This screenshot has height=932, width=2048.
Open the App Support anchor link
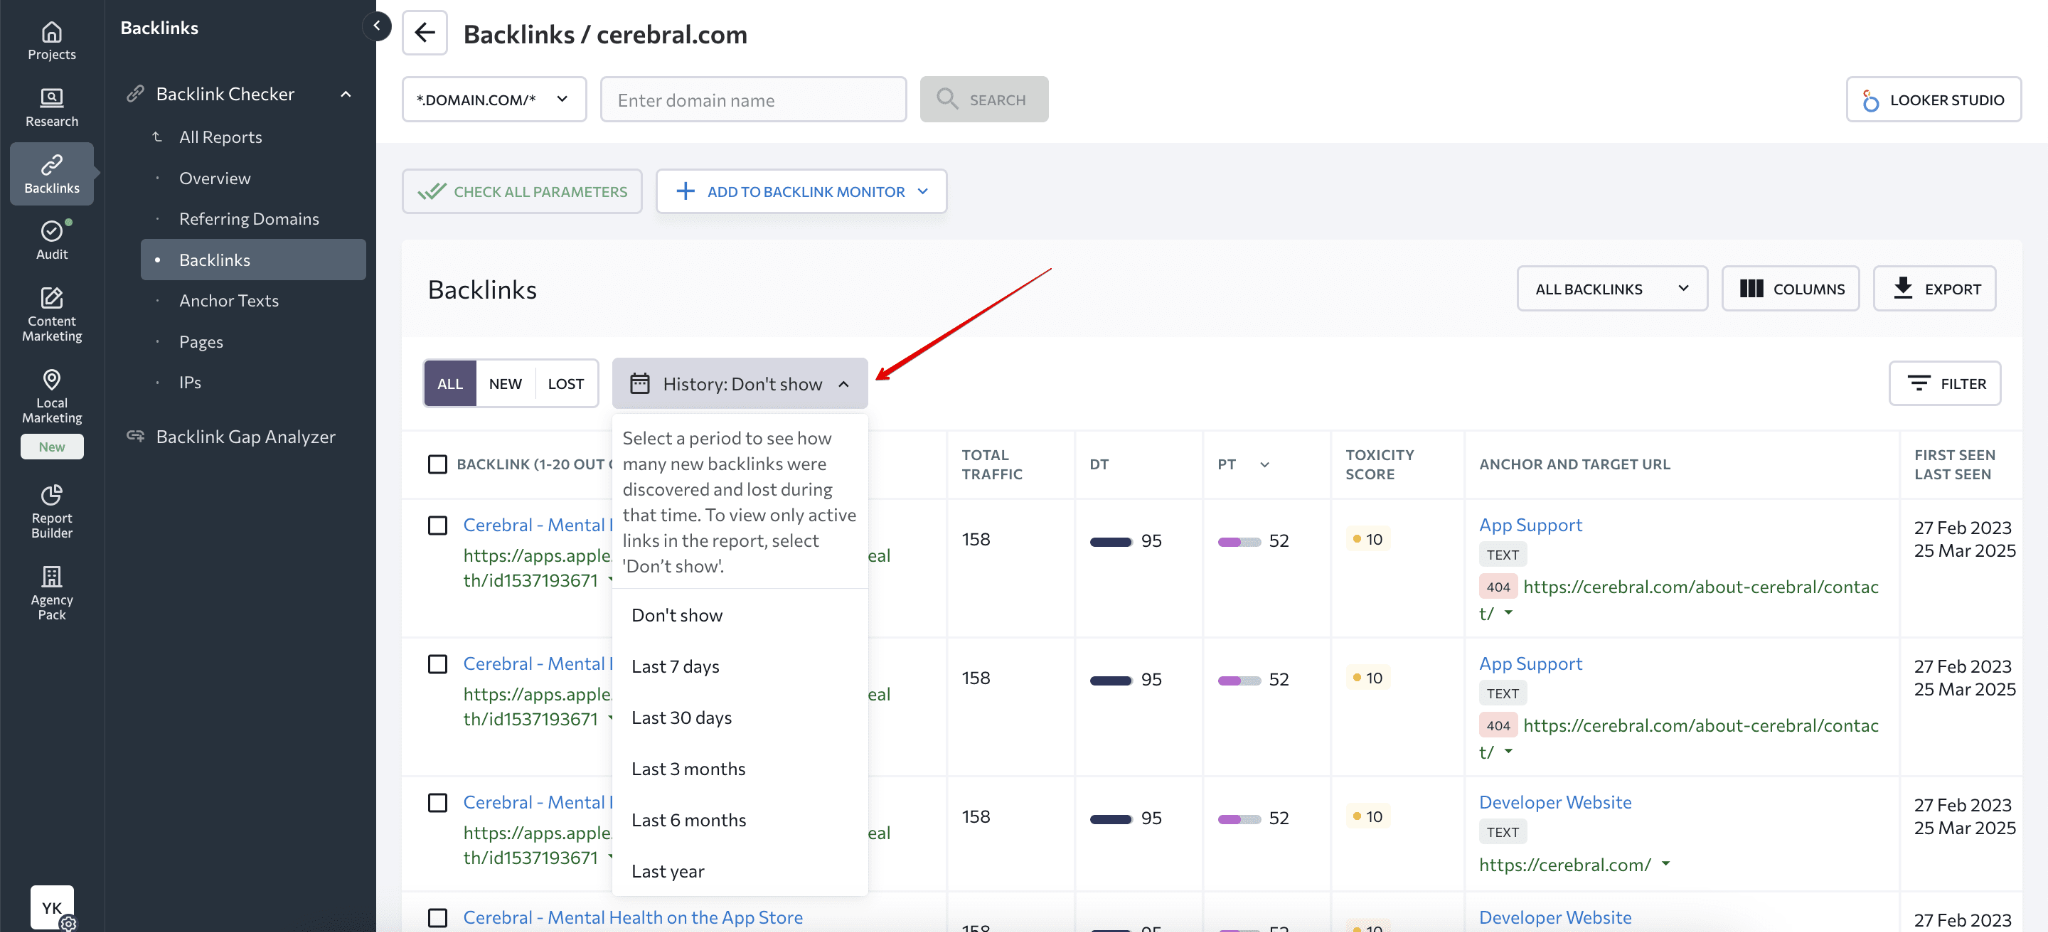[x=1529, y=524]
